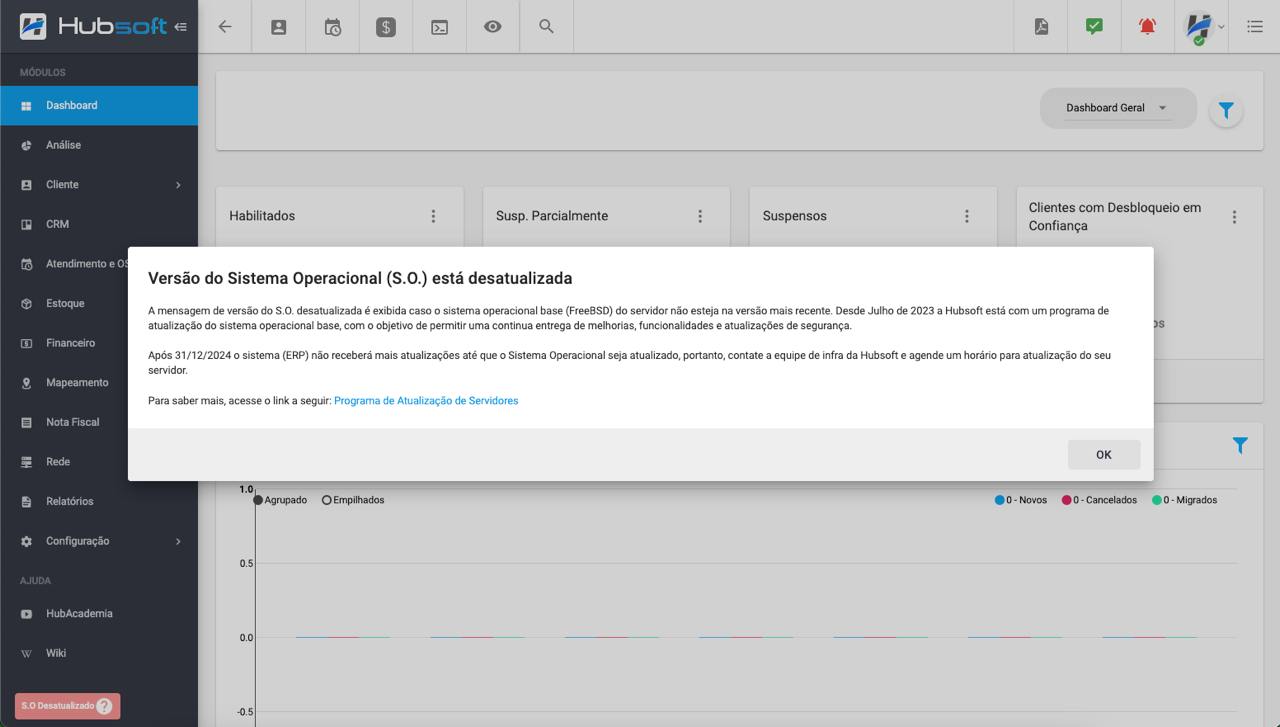Collapse the sidebar with the arrow-lines icon
Viewport: 1280px width, 727px height.
180,27
